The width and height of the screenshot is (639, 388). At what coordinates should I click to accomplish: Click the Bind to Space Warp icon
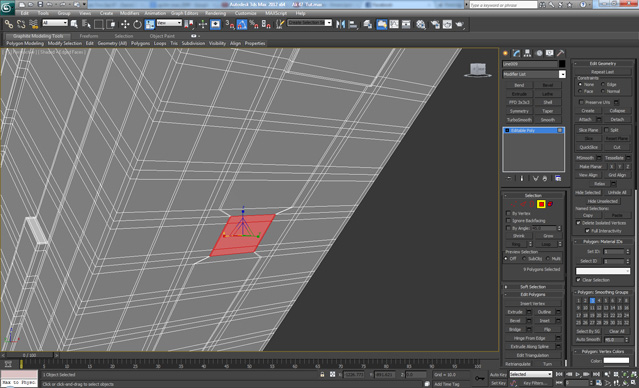tap(33, 24)
